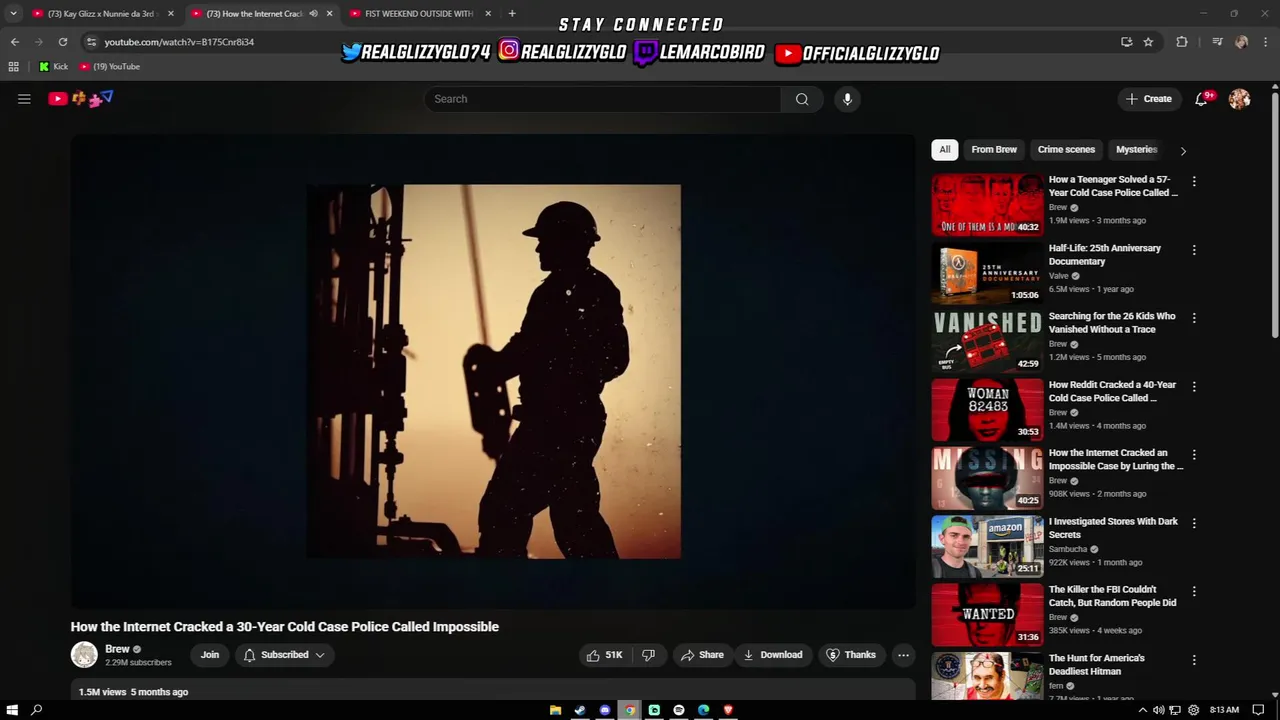
Task: Select the Mysteries filter chip
Action: pyautogui.click(x=1136, y=150)
